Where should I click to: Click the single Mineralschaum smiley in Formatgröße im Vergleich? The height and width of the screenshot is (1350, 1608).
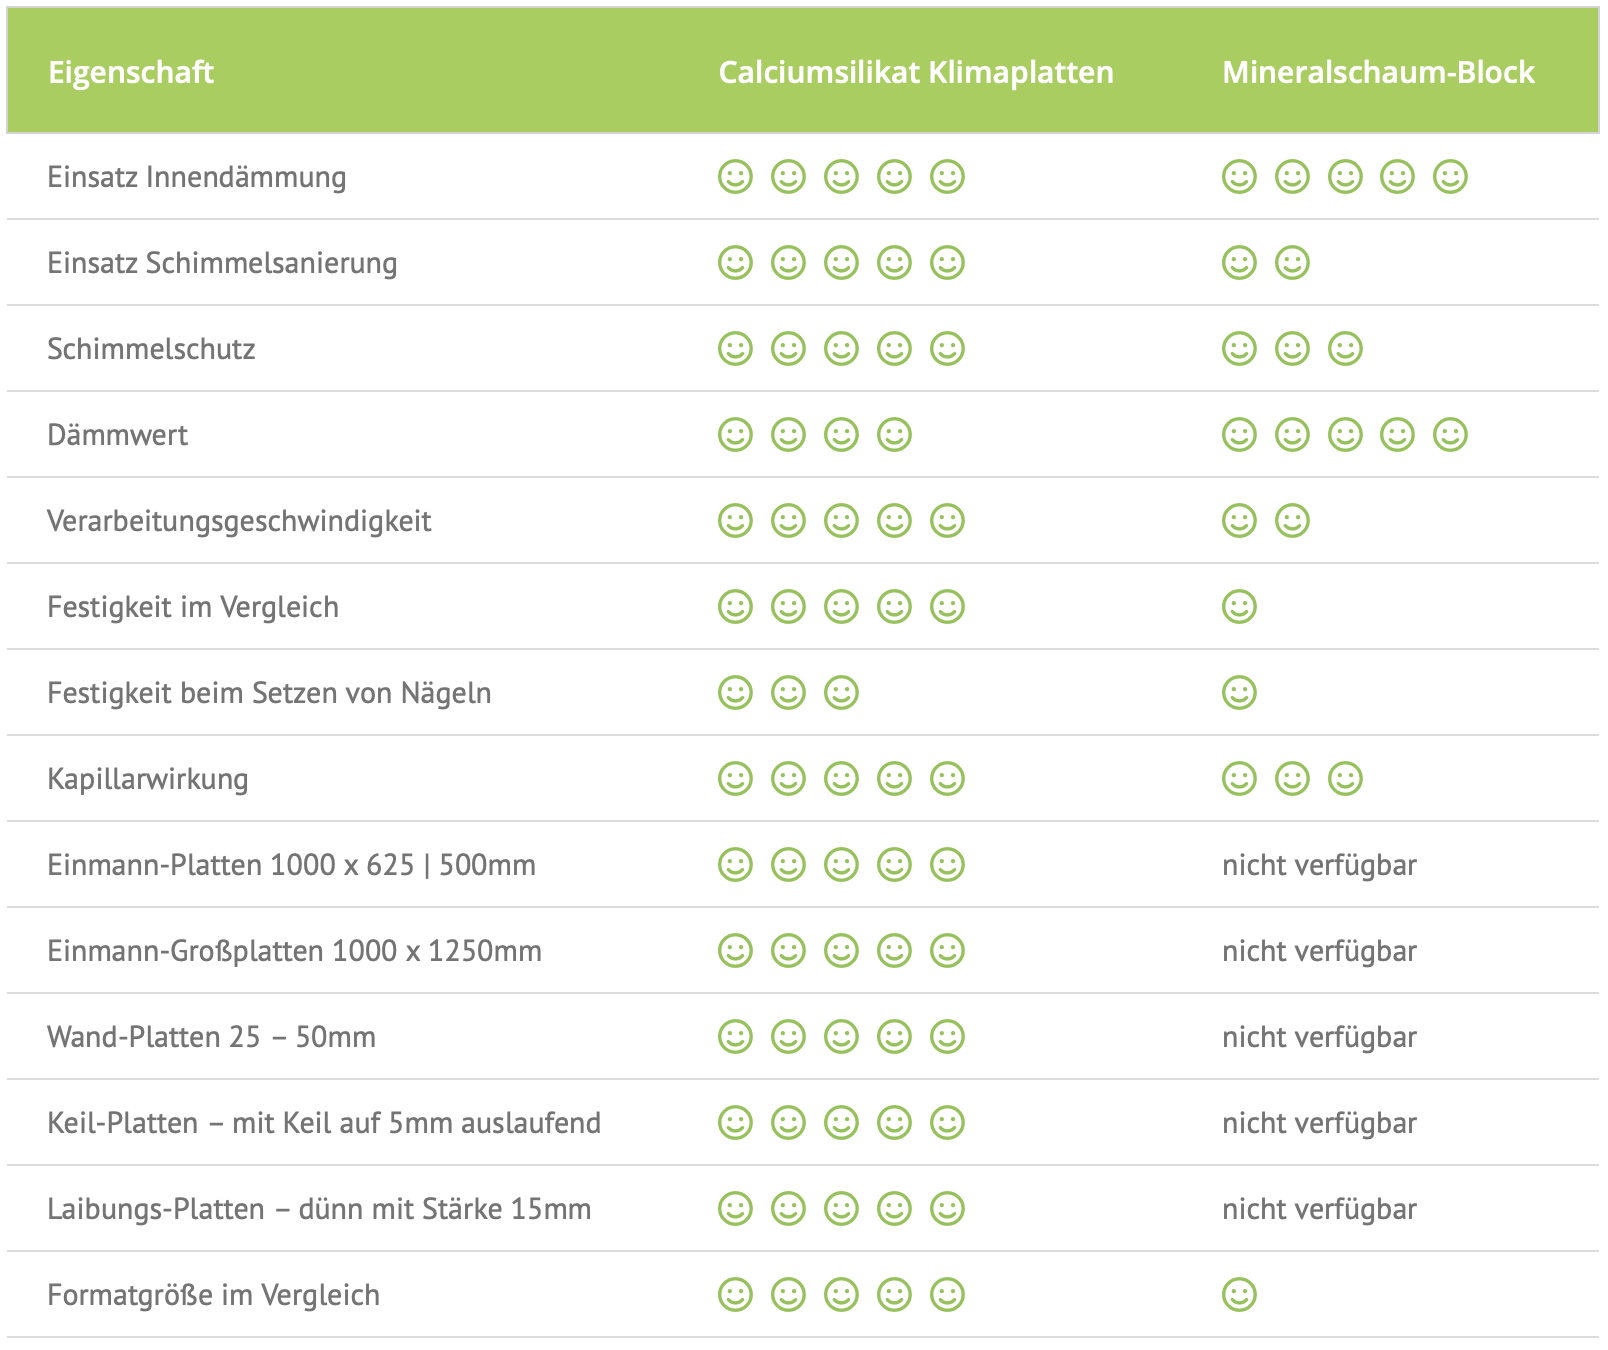1239,1294
